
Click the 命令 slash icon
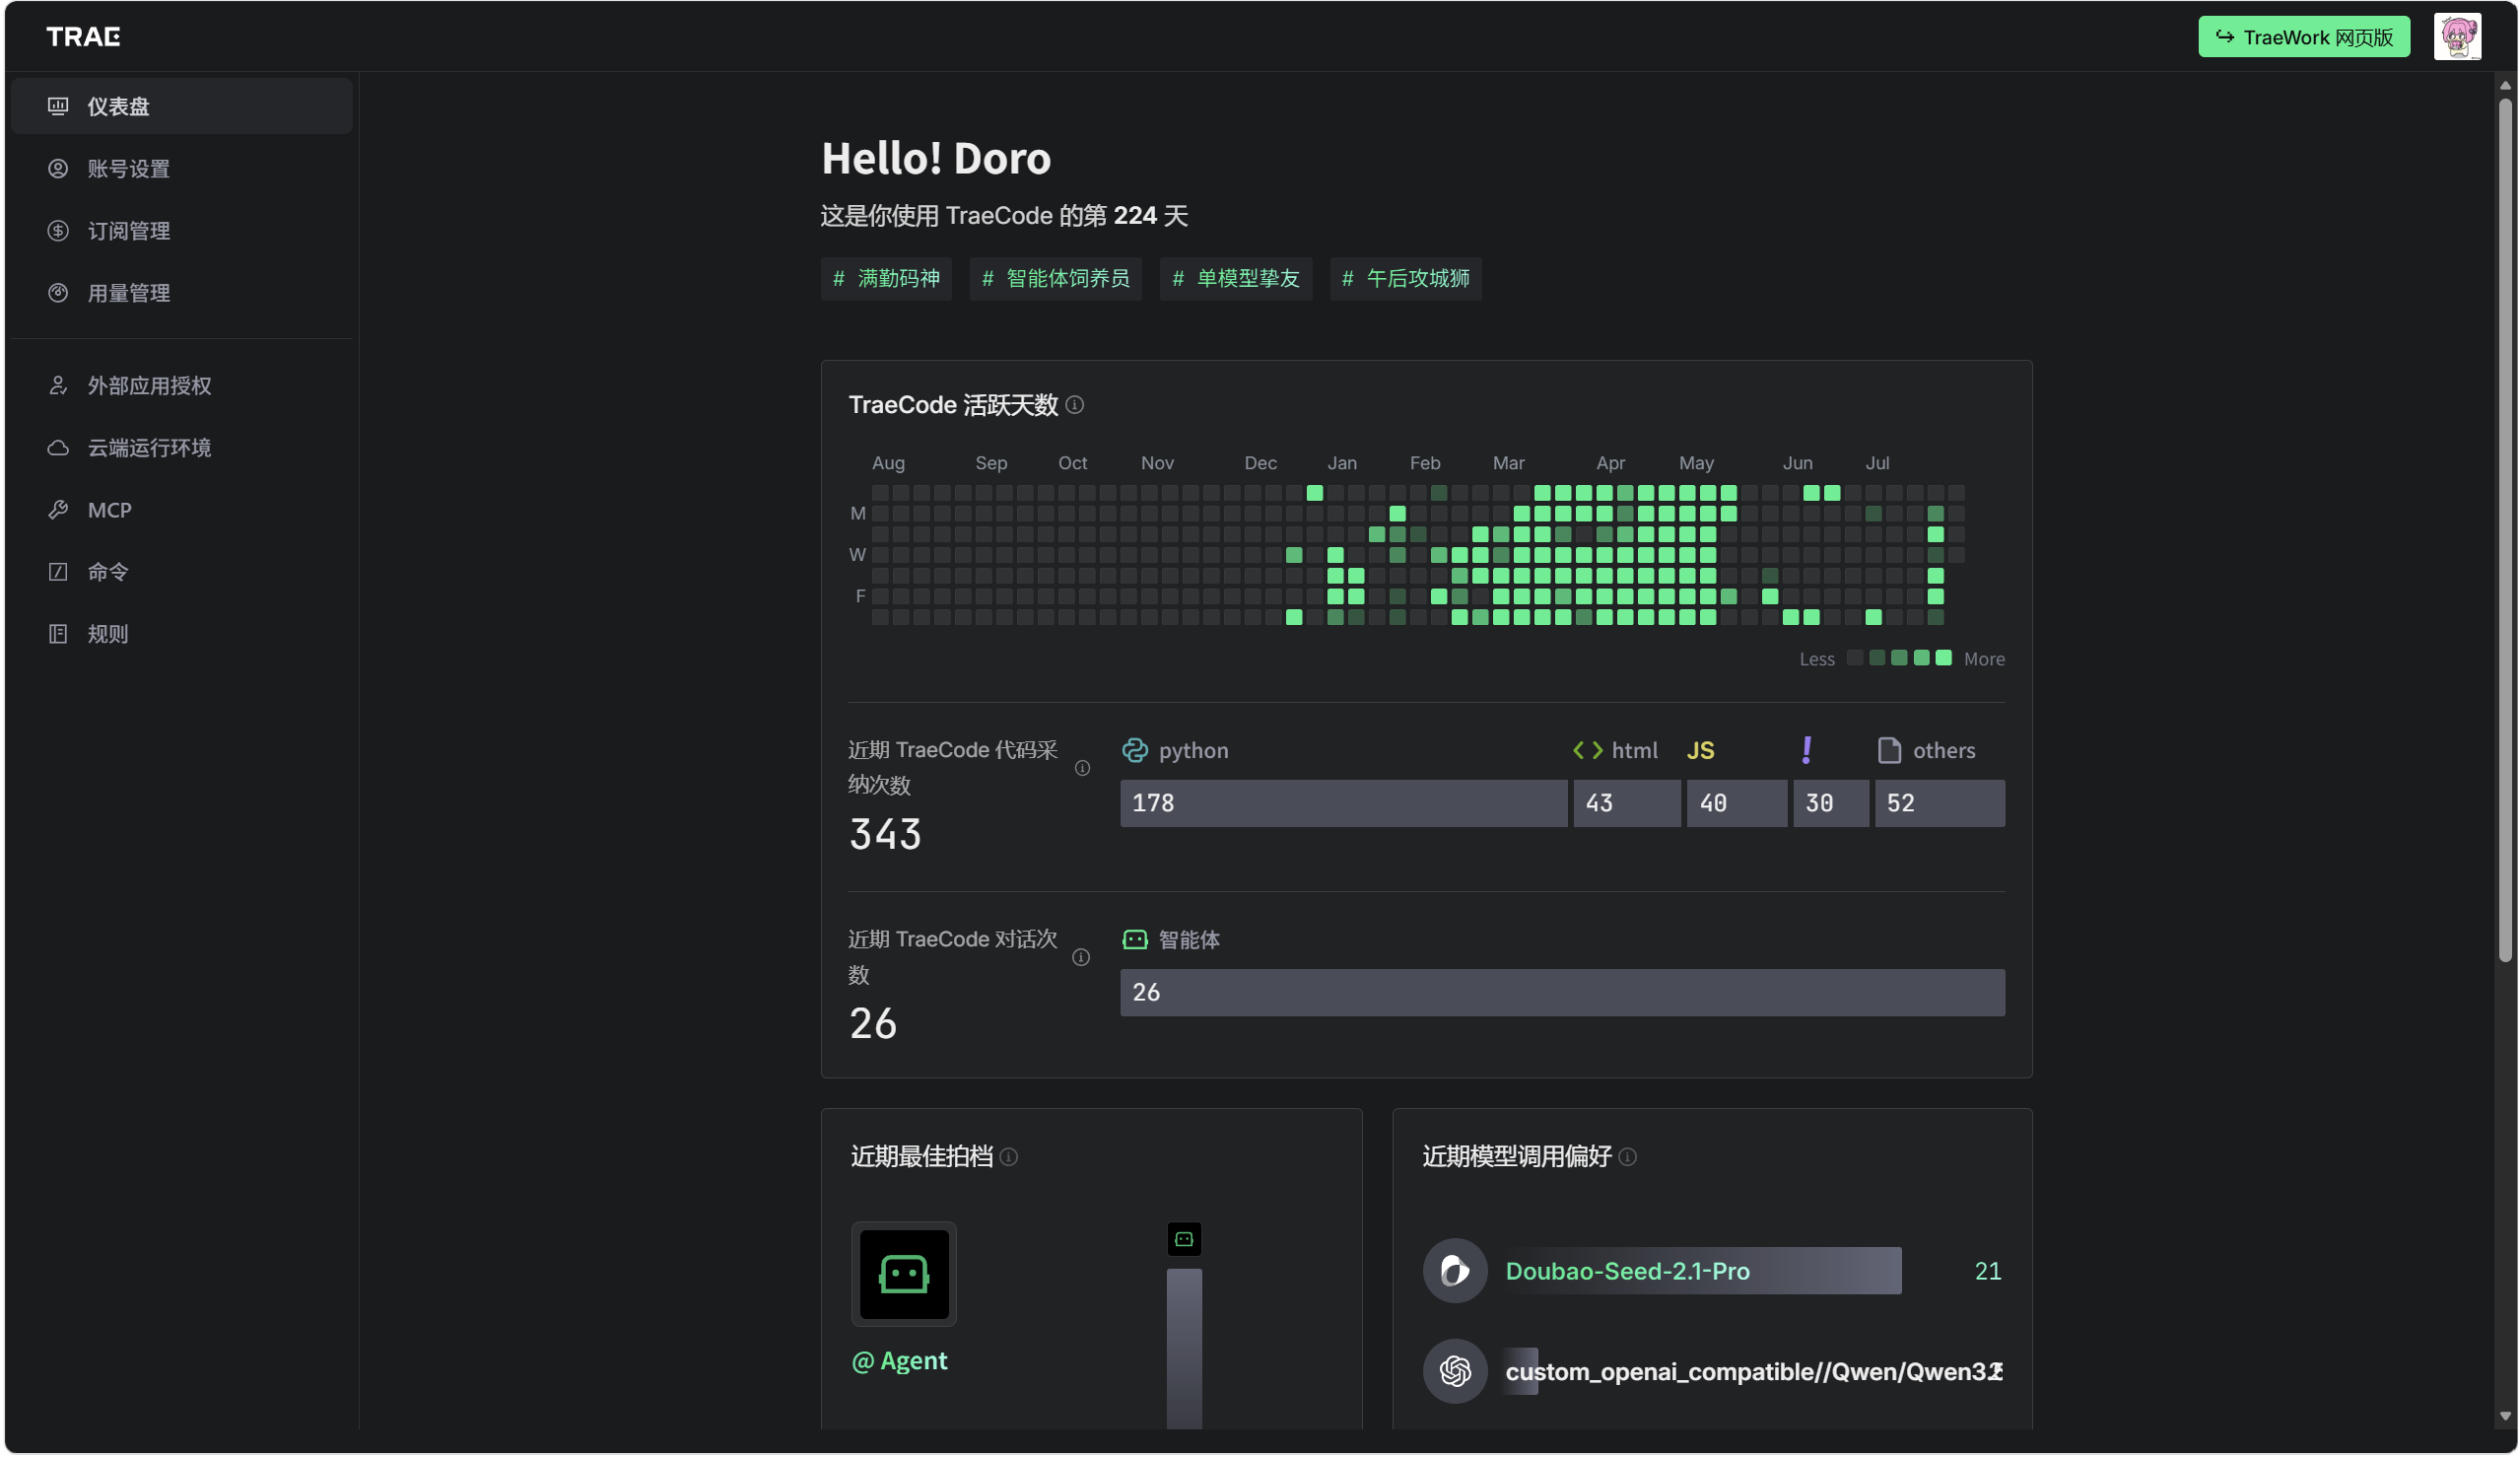click(58, 571)
